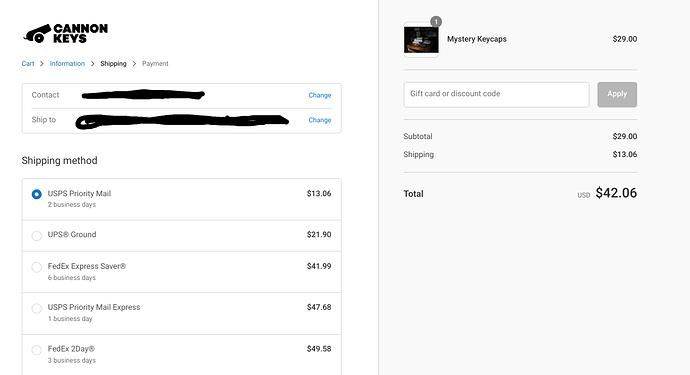This screenshot has height=375, width=690.
Task: Click the quantity badge on product thumbnail
Action: coord(436,22)
